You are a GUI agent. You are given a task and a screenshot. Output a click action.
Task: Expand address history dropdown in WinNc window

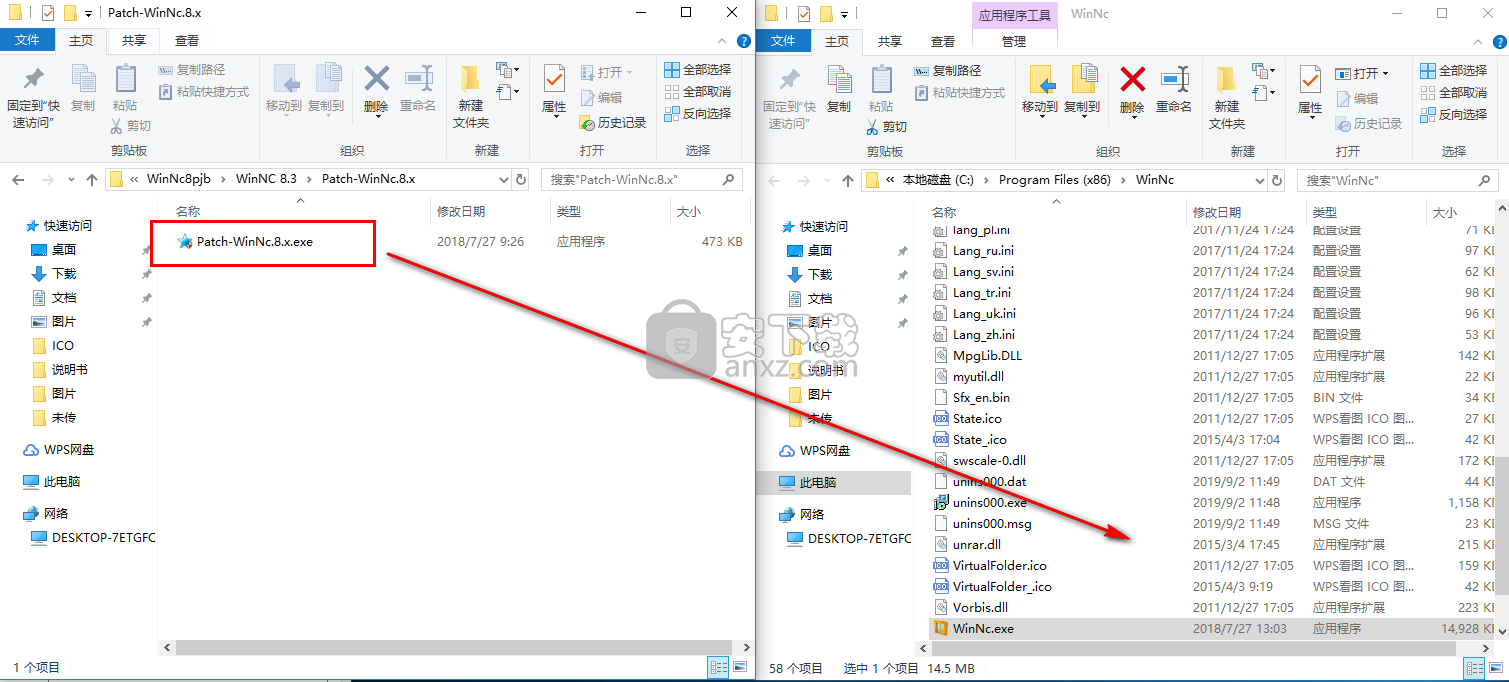coord(1259,180)
